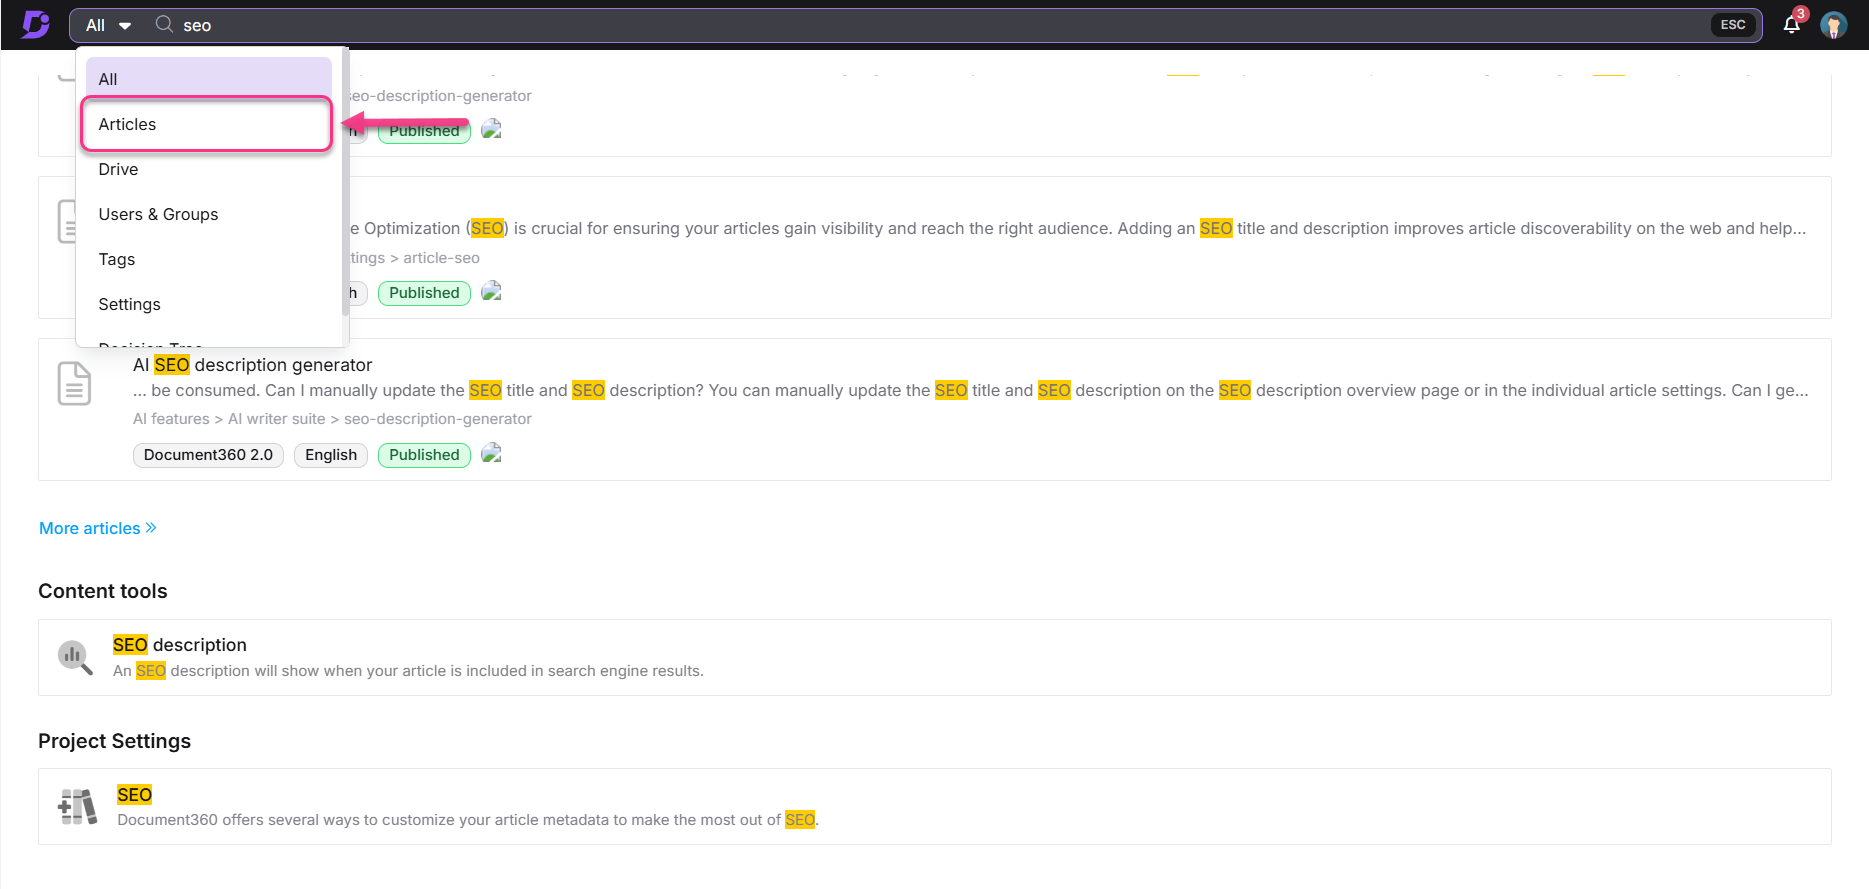The height and width of the screenshot is (889, 1869).
Task: Open More articles link
Action: coord(98,528)
